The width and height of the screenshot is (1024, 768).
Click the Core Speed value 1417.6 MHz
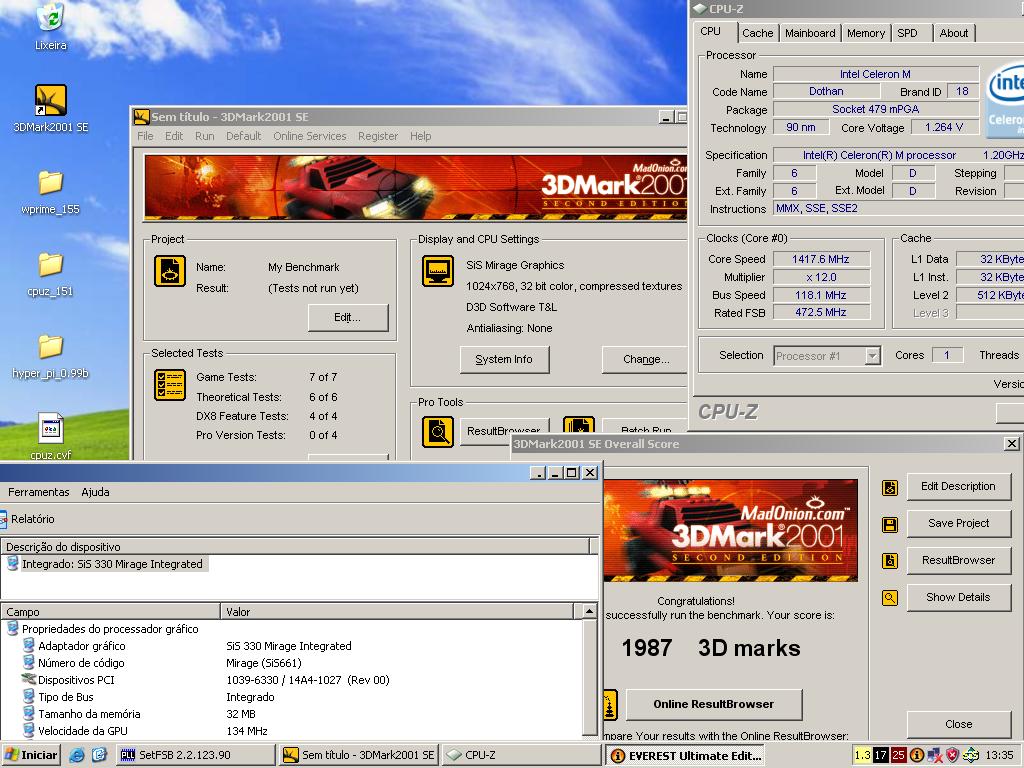coord(821,259)
